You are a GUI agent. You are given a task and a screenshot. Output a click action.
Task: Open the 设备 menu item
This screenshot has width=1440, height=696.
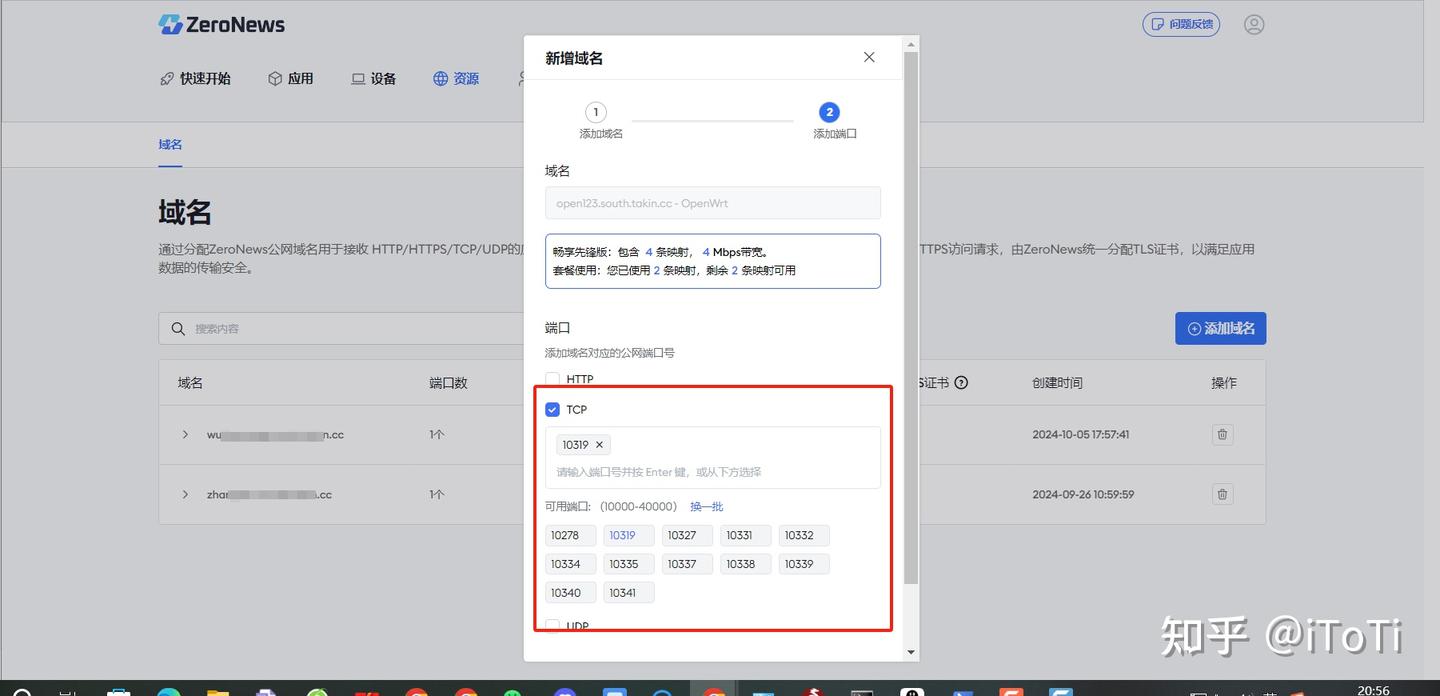(x=373, y=78)
